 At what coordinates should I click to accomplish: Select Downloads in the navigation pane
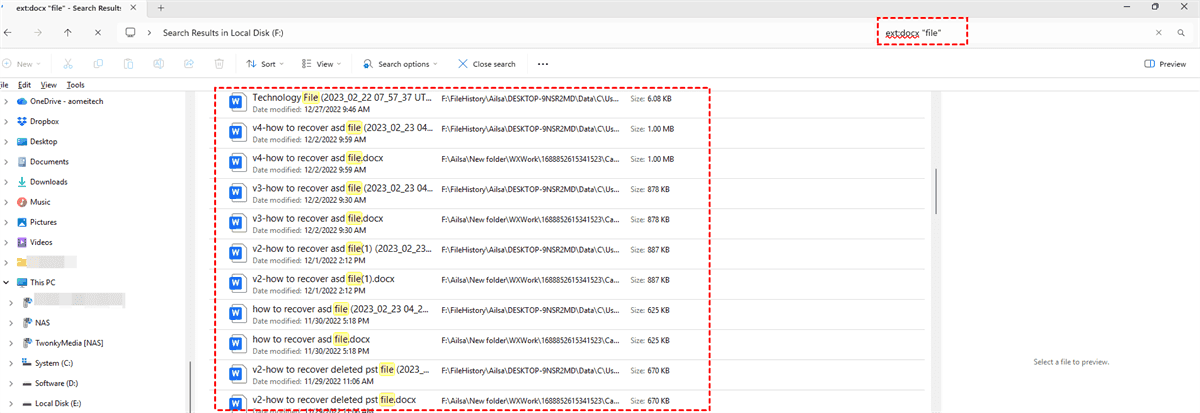[x=48, y=182]
